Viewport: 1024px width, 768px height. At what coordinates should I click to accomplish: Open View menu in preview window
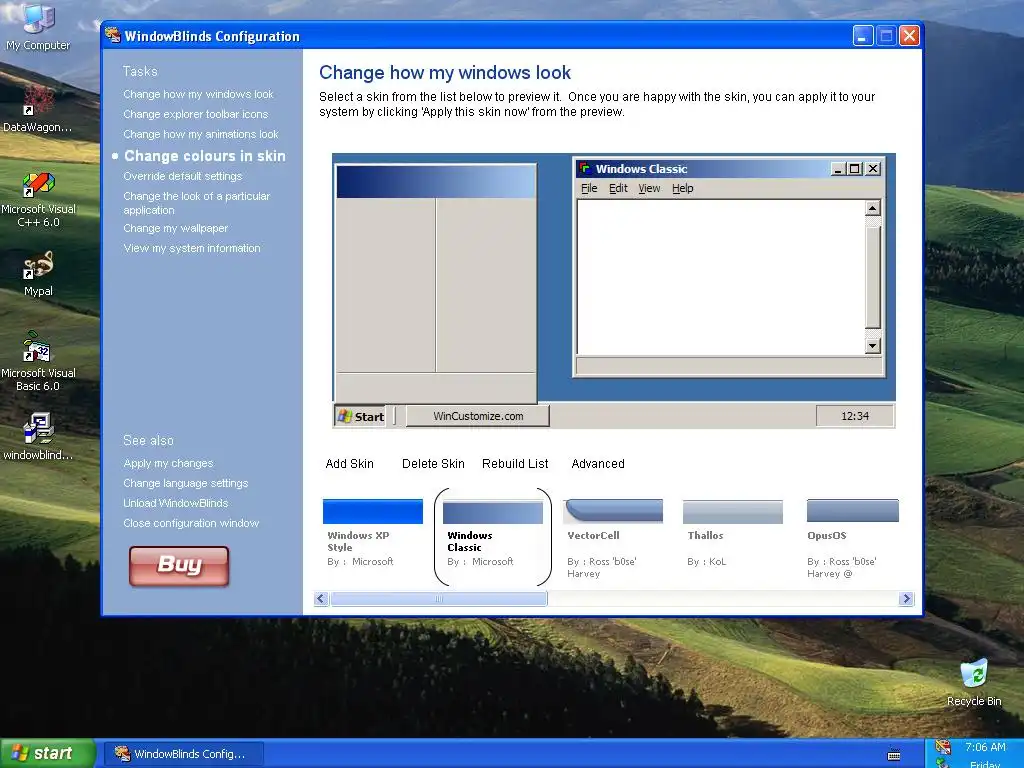point(649,188)
